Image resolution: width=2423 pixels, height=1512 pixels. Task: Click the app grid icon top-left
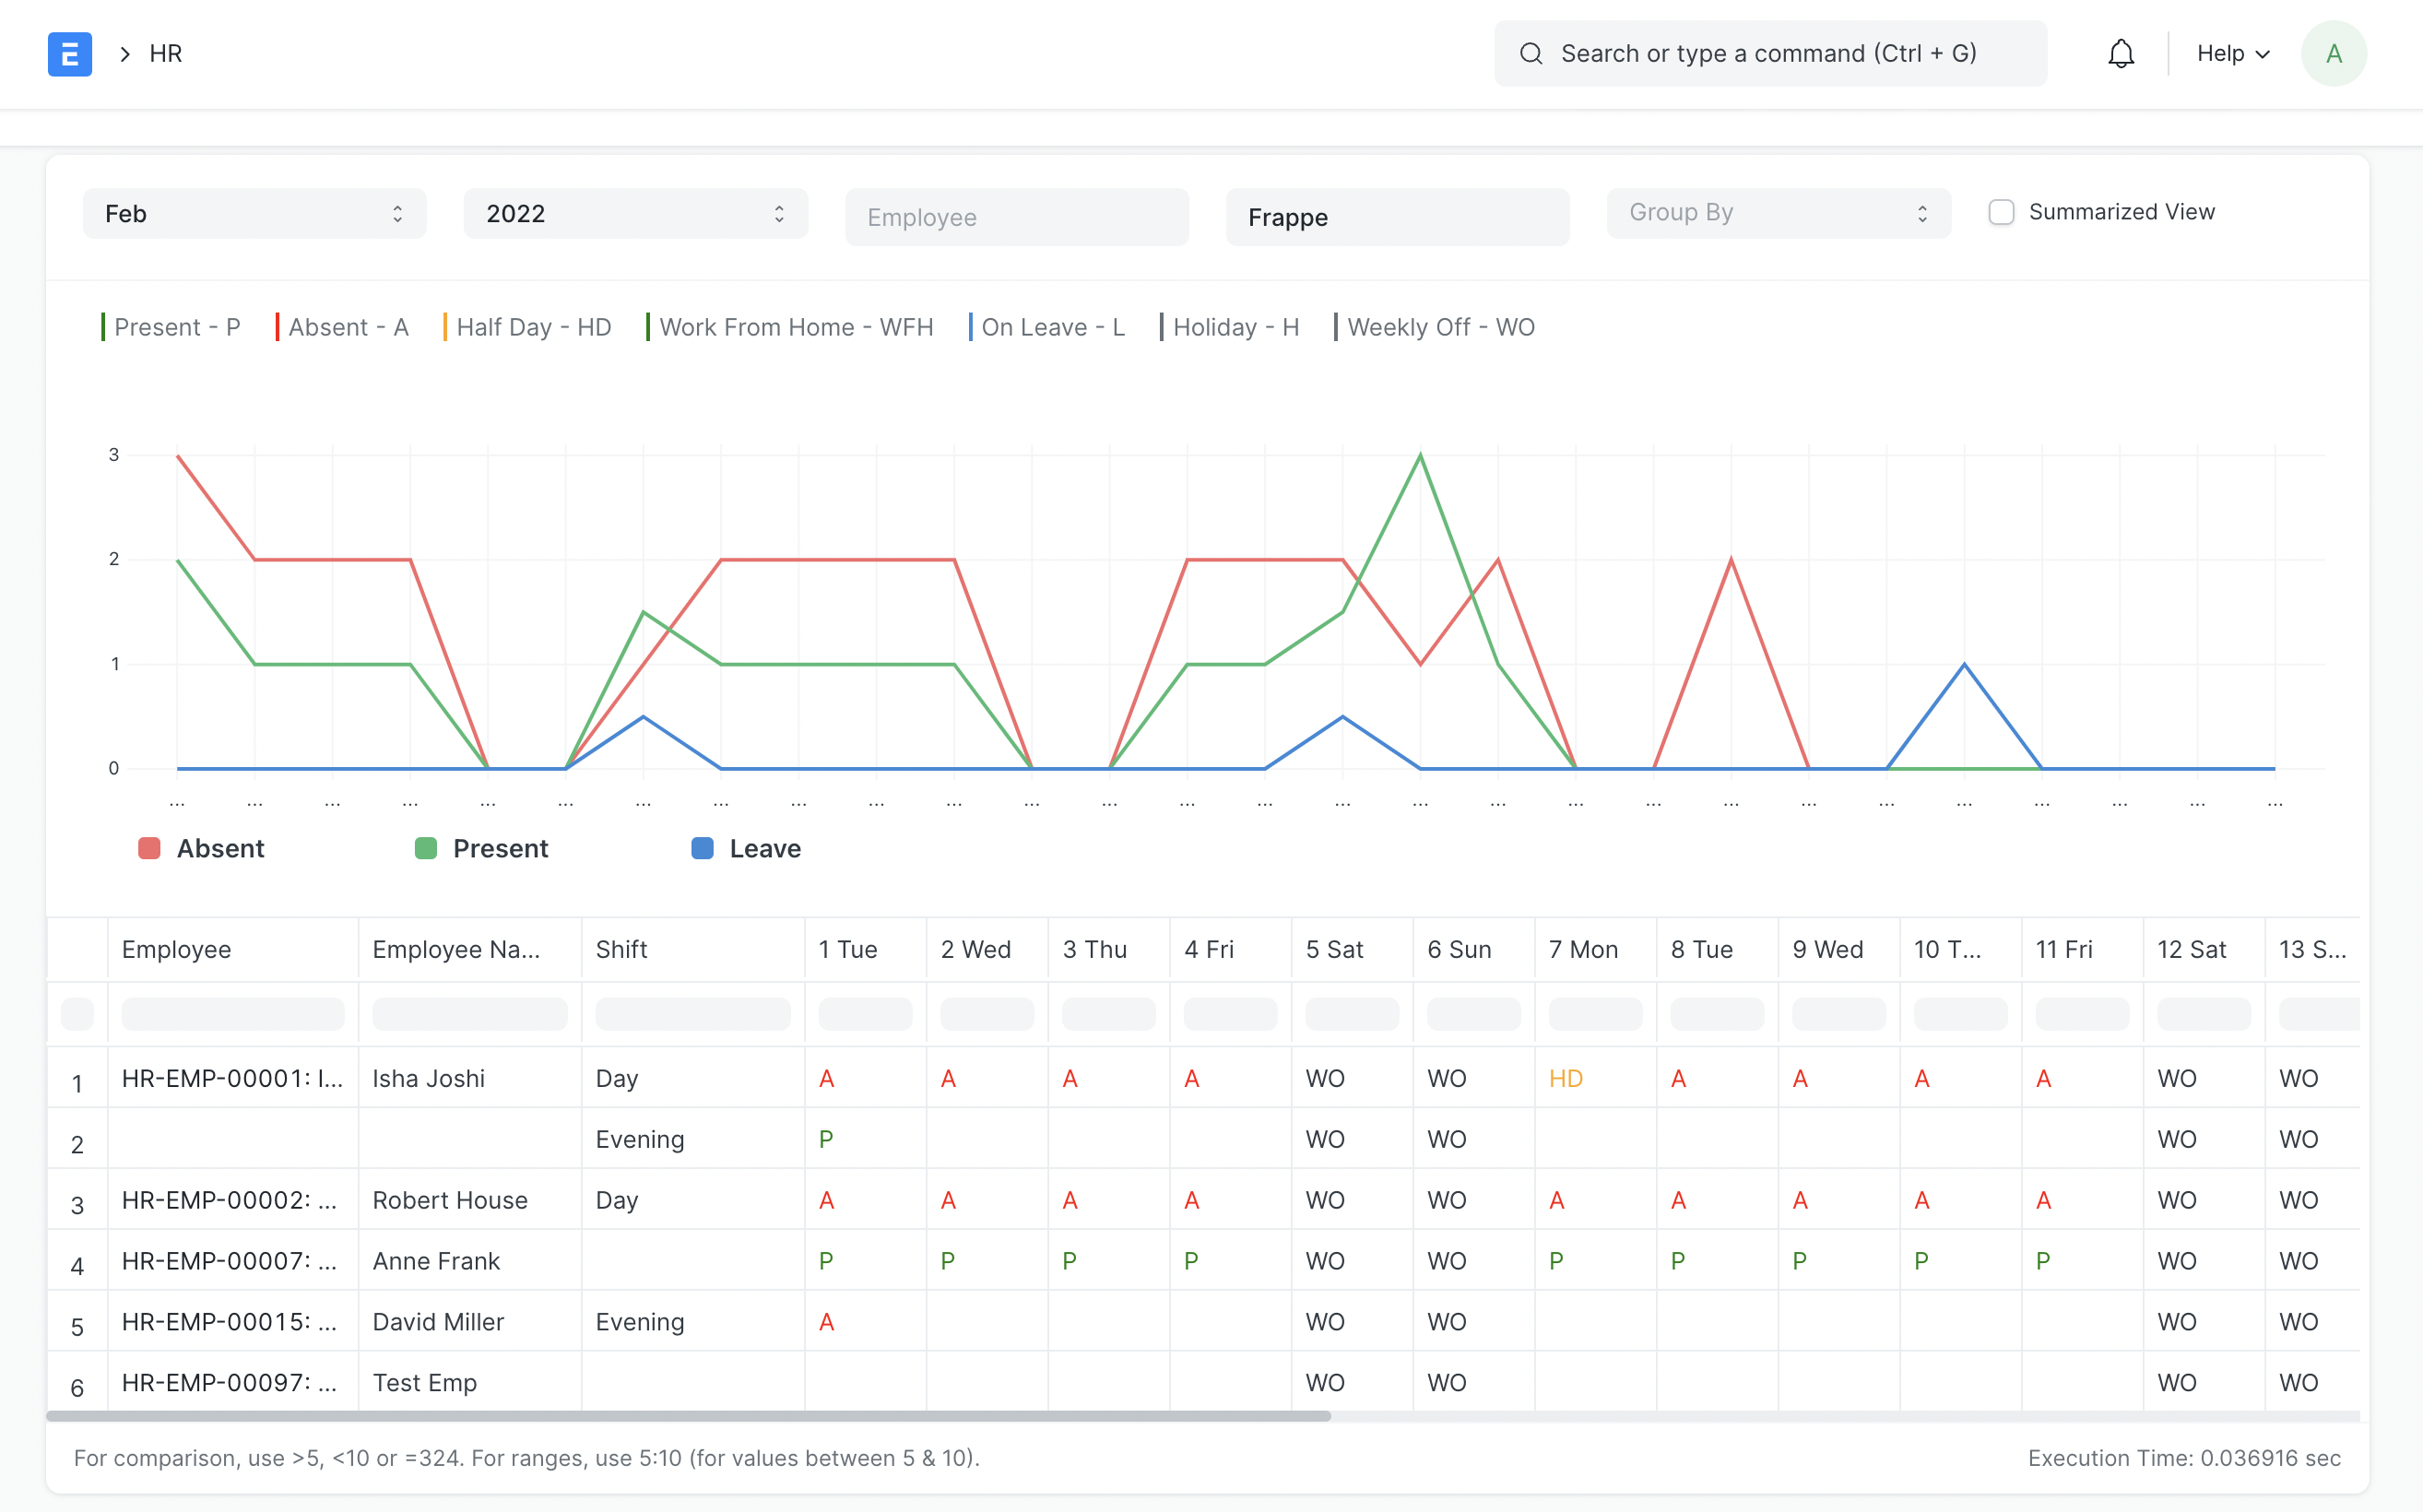68,53
